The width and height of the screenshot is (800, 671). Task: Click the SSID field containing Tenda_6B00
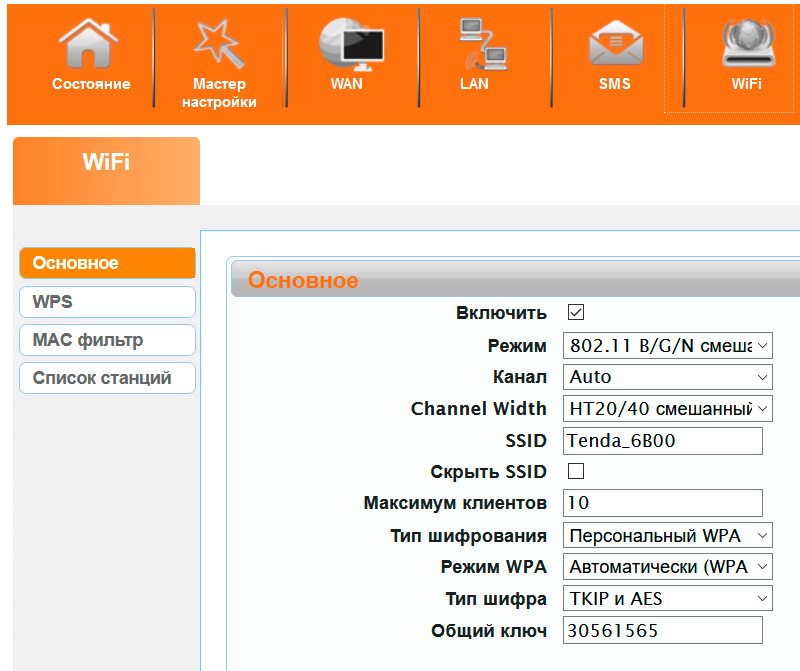pyautogui.click(x=662, y=441)
